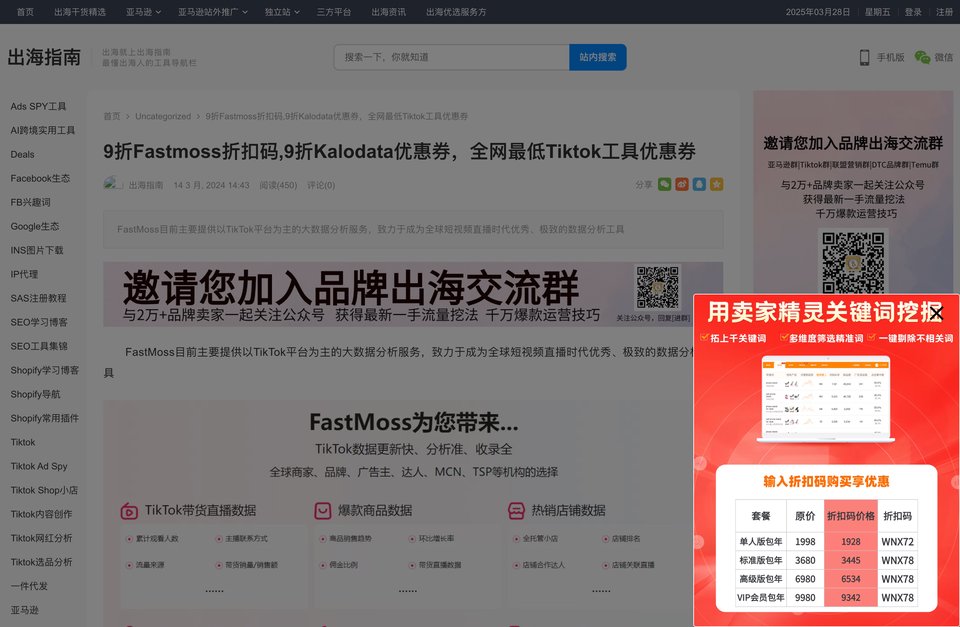Screen dimensions: 960x627
Task: Click the 评论(0) comments link
Action: tap(321, 185)
